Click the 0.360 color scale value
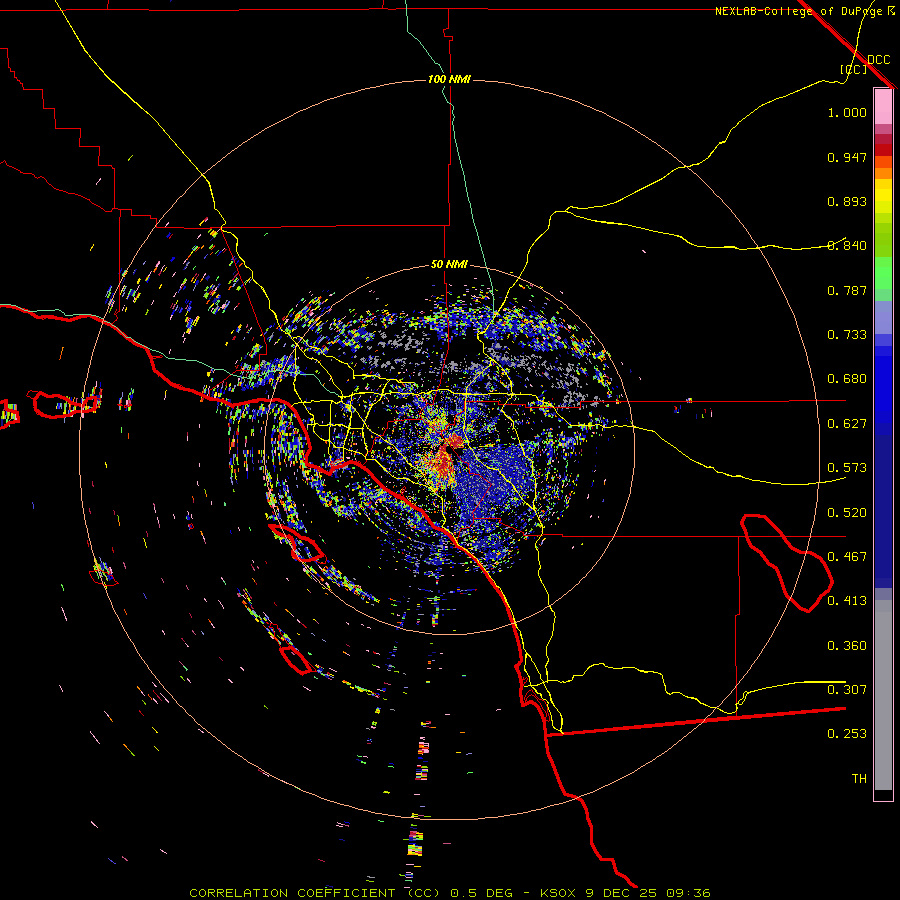 847,646
